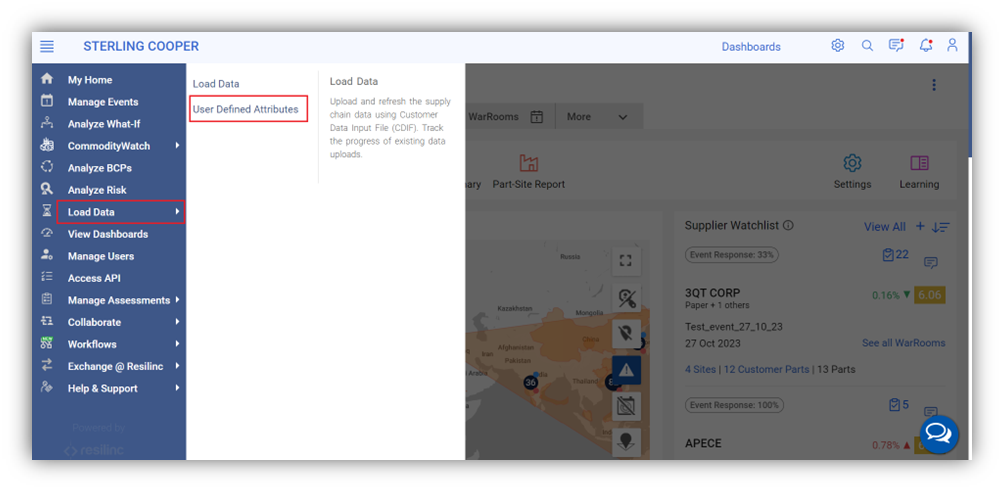The image size is (1004, 492).
Task: Expand the Help & Support submenu arrow
Action: pos(177,388)
